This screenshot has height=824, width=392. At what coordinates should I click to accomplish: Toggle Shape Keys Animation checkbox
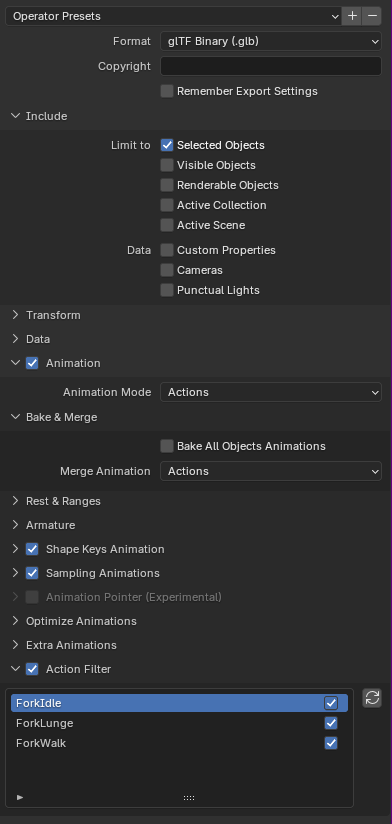(x=32, y=549)
